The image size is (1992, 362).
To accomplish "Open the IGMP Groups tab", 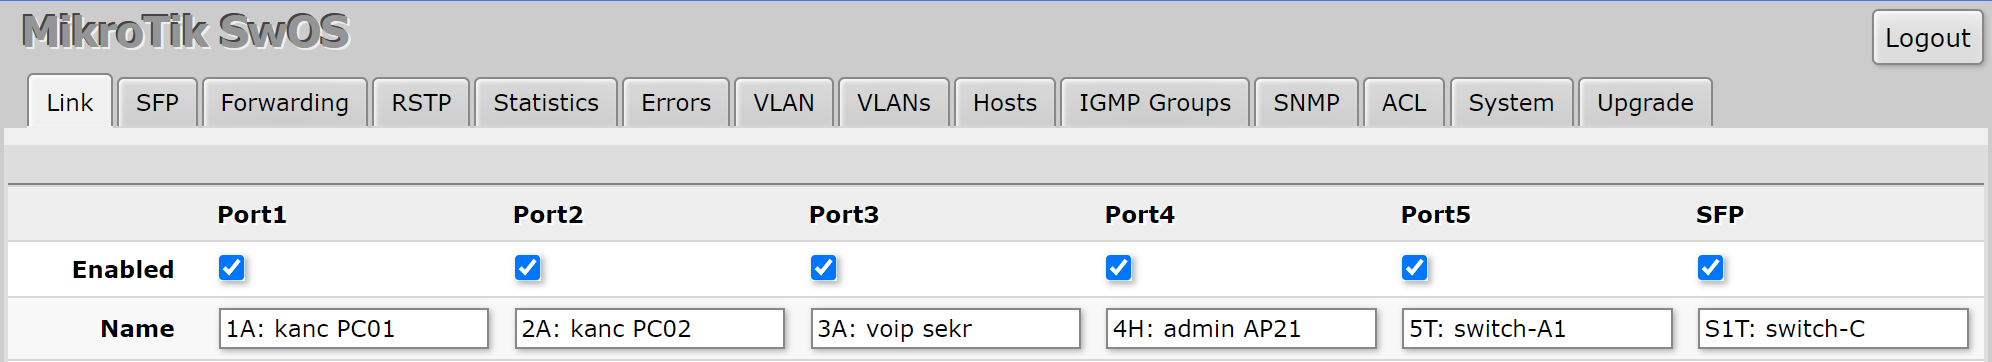I will click(x=1155, y=103).
